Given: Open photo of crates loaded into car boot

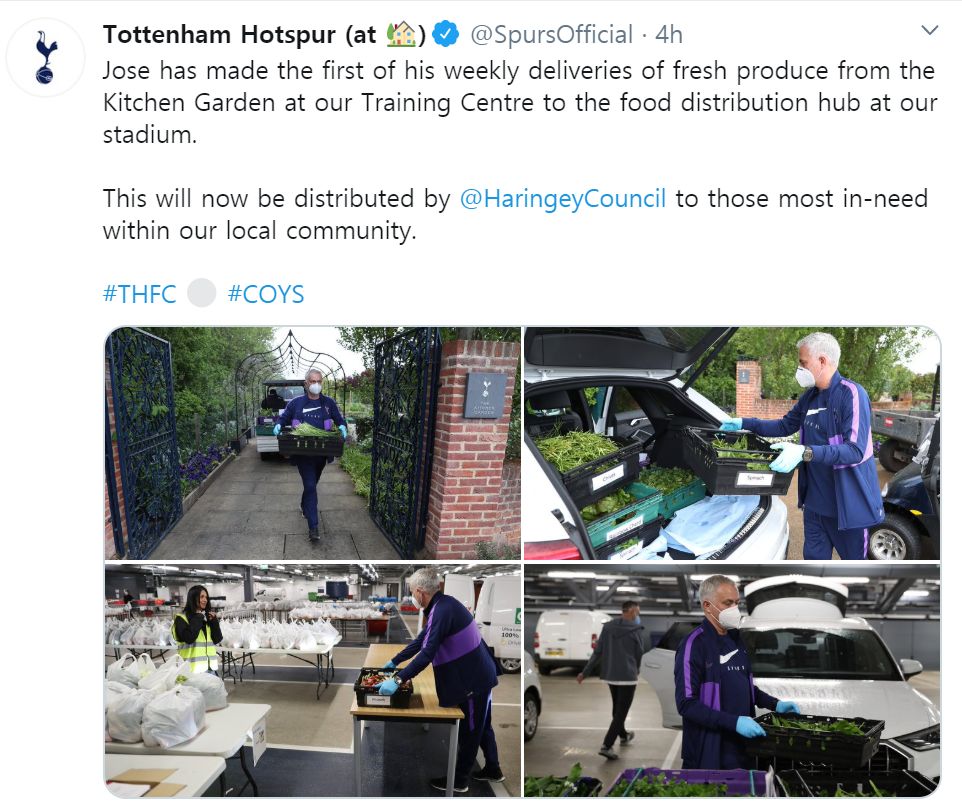Looking at the screenshot, I should 732,443.
